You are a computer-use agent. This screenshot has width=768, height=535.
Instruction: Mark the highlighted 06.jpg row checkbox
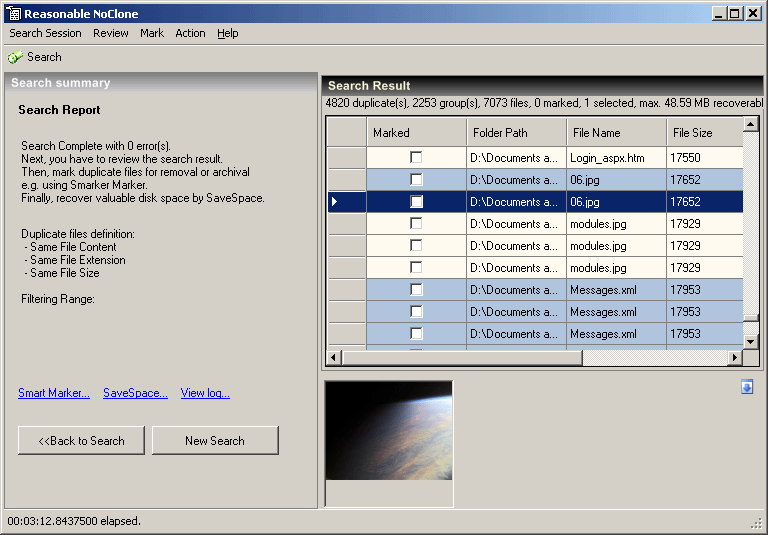coord(416,202)
